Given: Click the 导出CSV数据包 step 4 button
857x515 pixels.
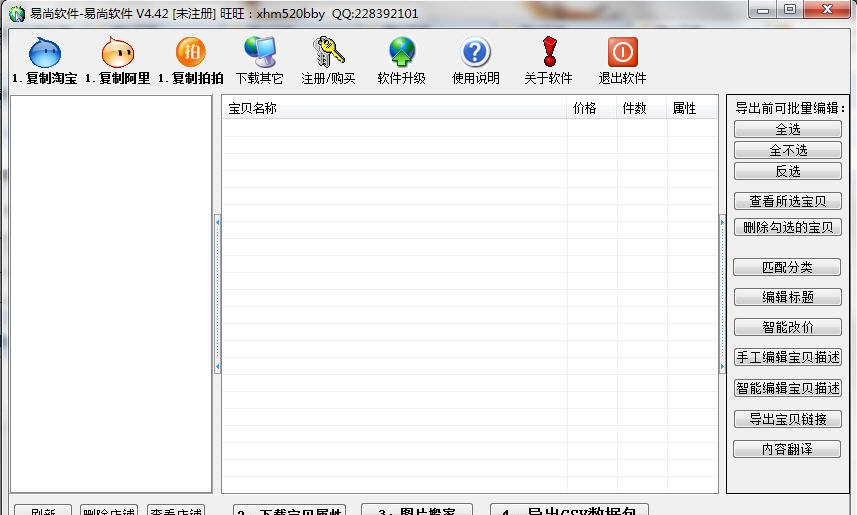Looking at the screenshot, I should click(x=570, y=510).
